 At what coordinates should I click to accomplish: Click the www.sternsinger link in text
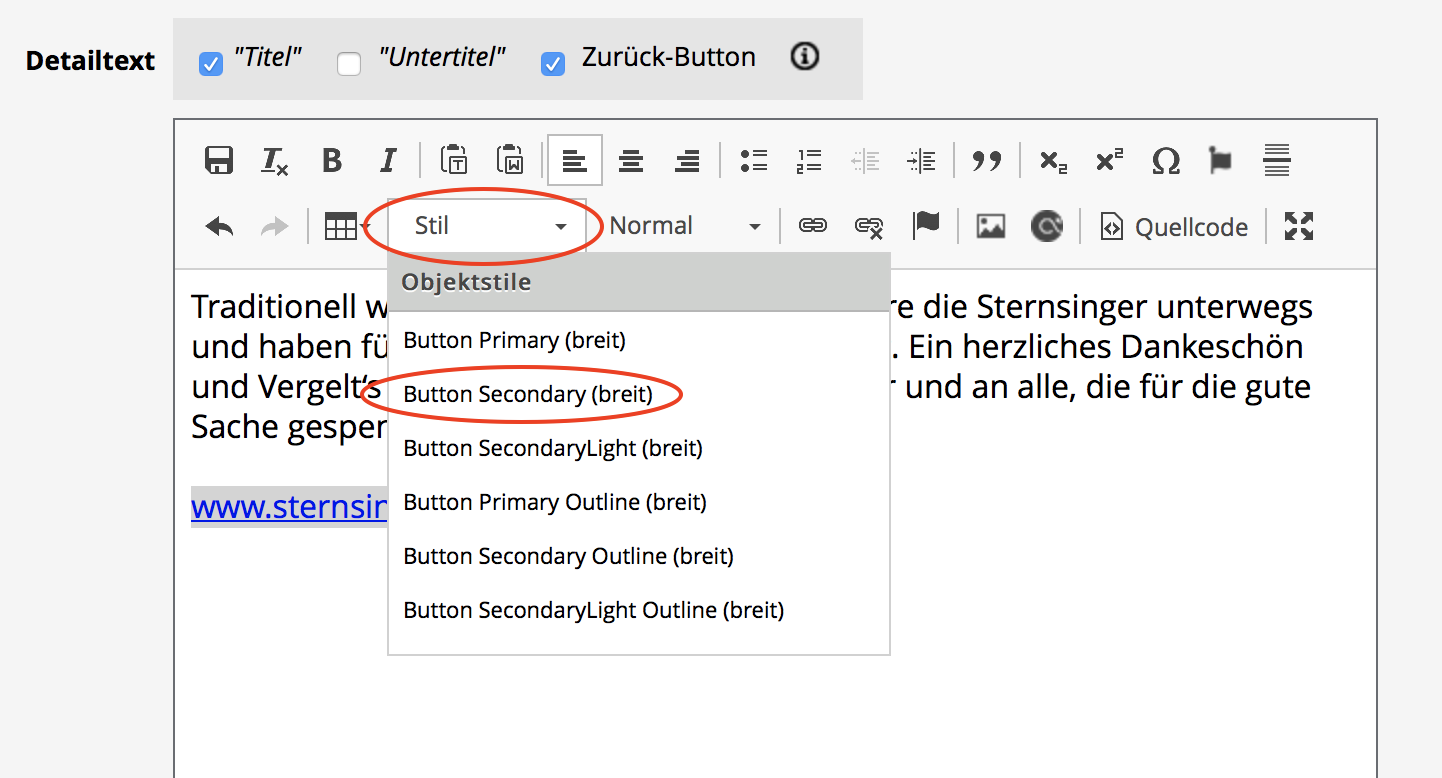[289, 508]
